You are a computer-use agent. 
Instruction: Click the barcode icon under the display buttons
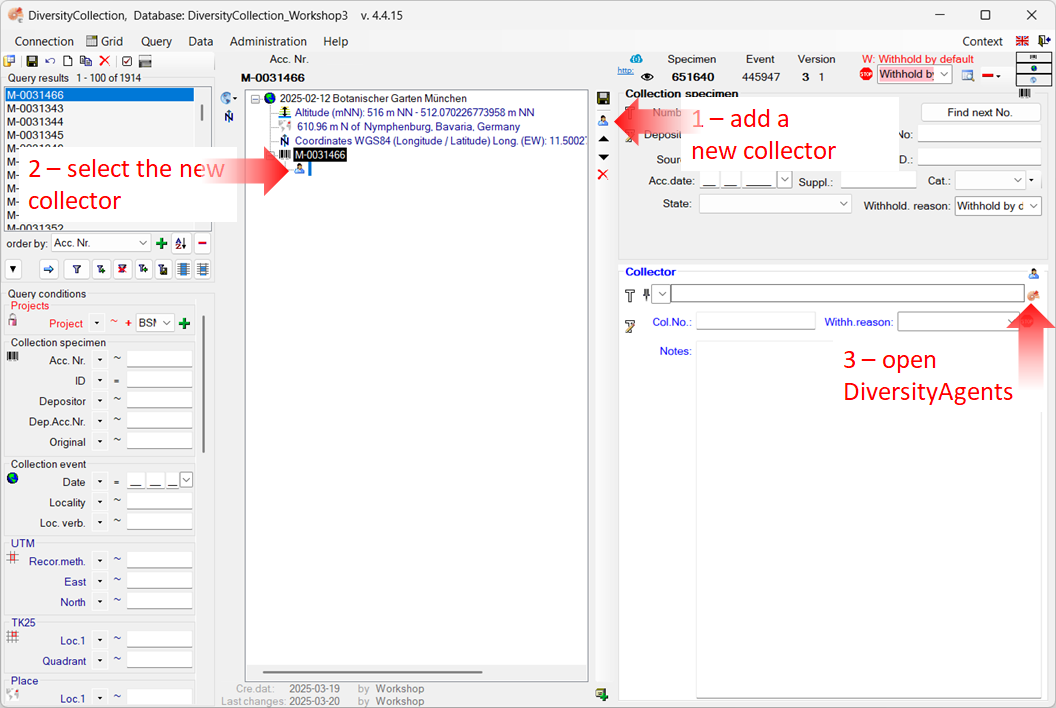coord(1025,93)
